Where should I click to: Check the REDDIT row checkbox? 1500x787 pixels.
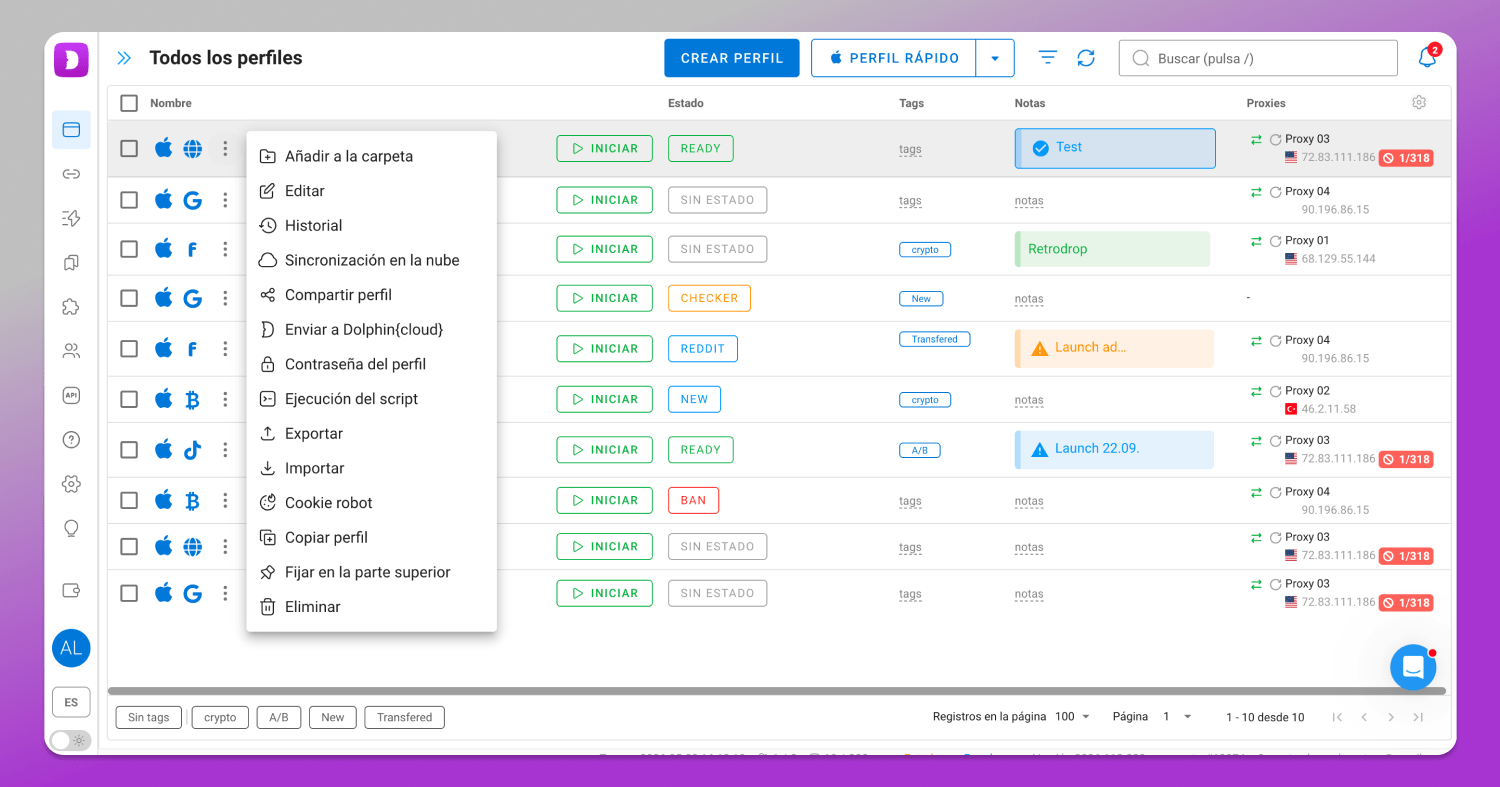coord(129,349)
